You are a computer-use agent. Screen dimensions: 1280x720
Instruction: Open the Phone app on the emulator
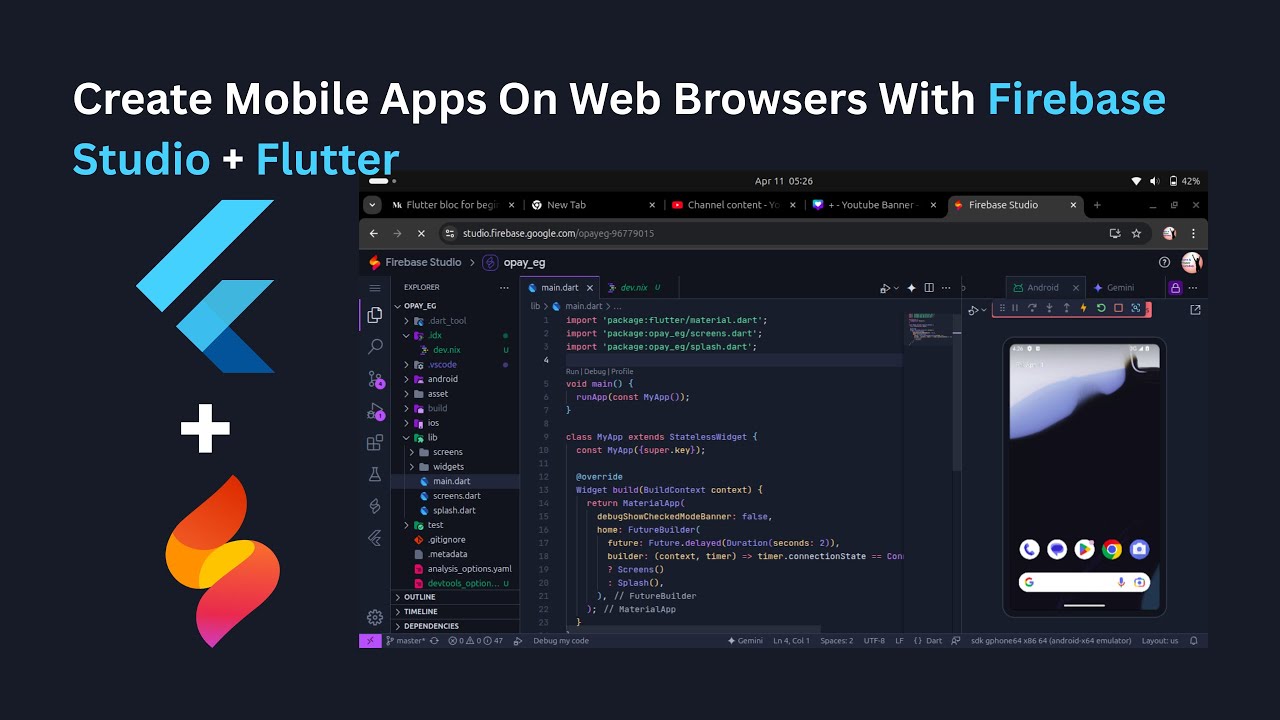(x=1029, y=549)
